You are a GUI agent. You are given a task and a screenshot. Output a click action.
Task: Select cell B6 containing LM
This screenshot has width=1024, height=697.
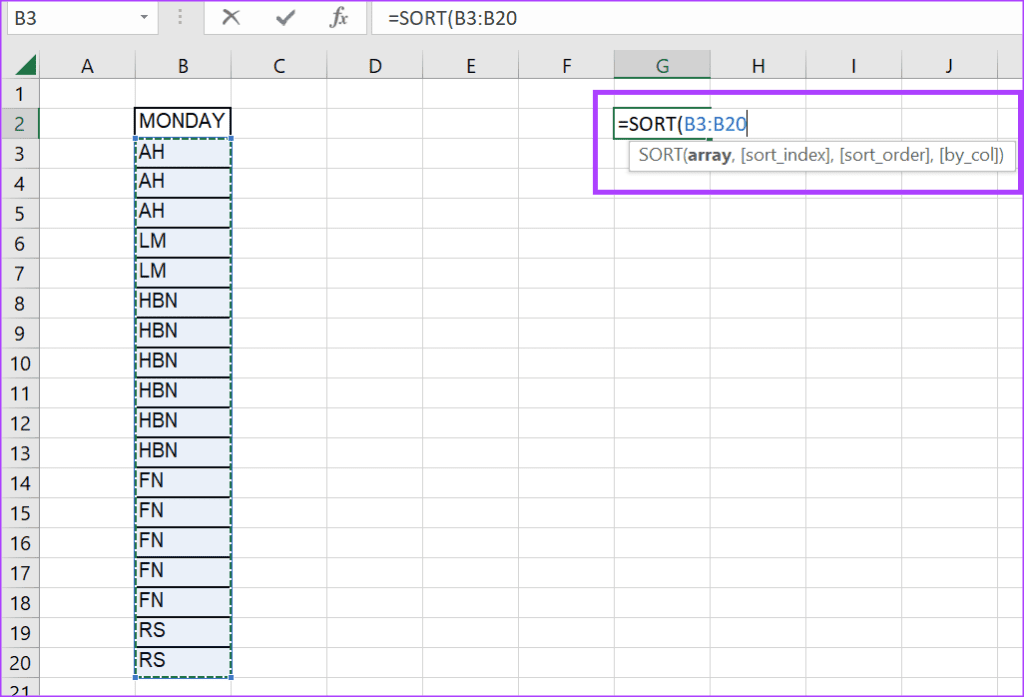(183, 242)
